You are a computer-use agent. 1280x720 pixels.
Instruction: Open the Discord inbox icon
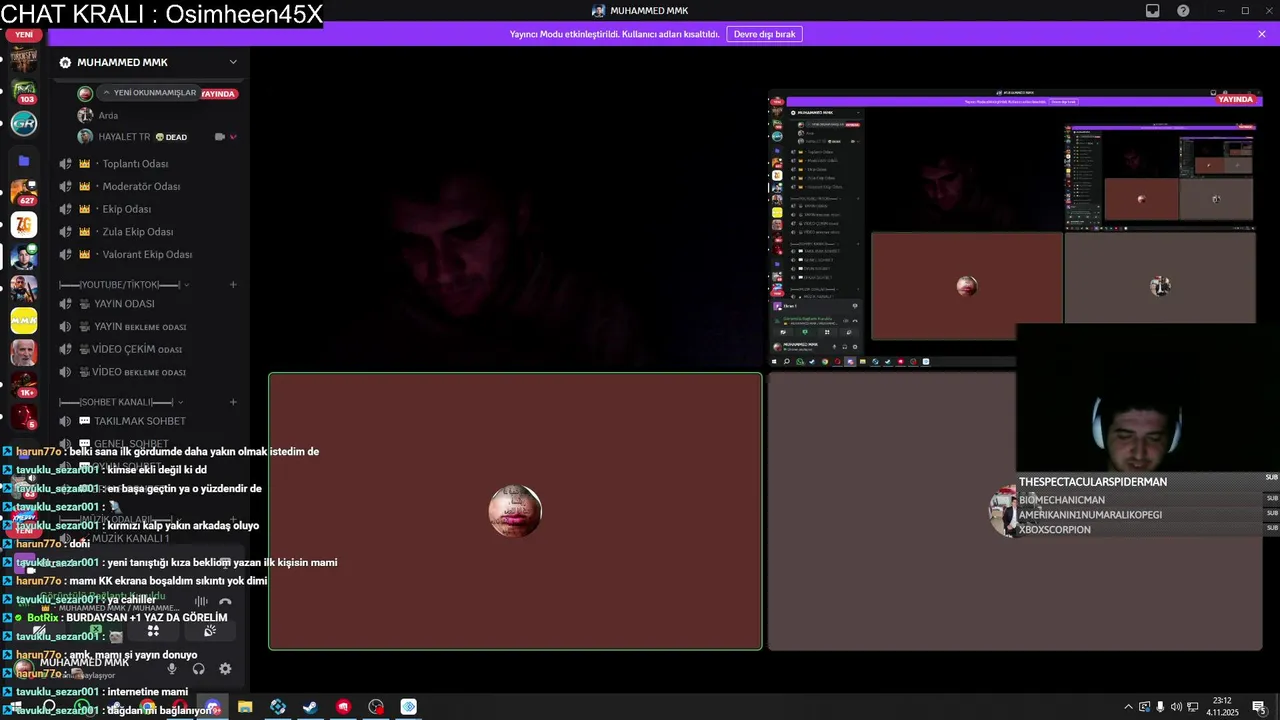(x=1153, y=11)
